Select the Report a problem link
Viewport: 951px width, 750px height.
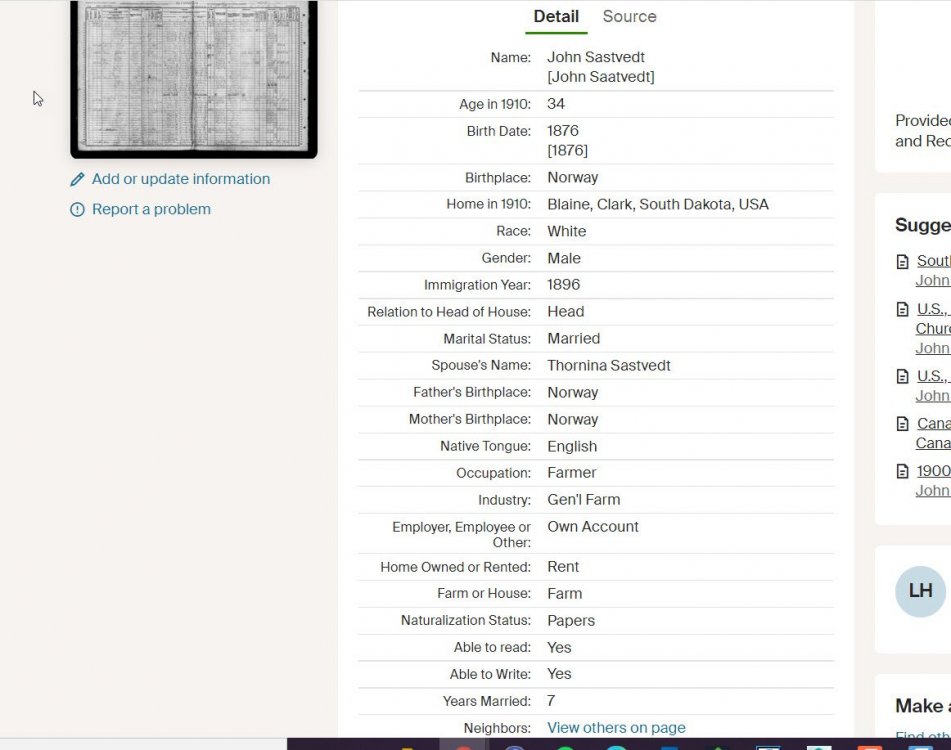pos(151,209)
